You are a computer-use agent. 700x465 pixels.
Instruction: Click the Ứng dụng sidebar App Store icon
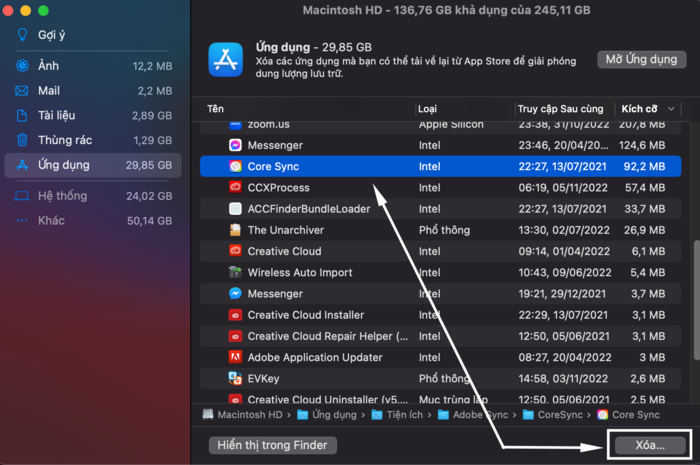click(22, 165)
